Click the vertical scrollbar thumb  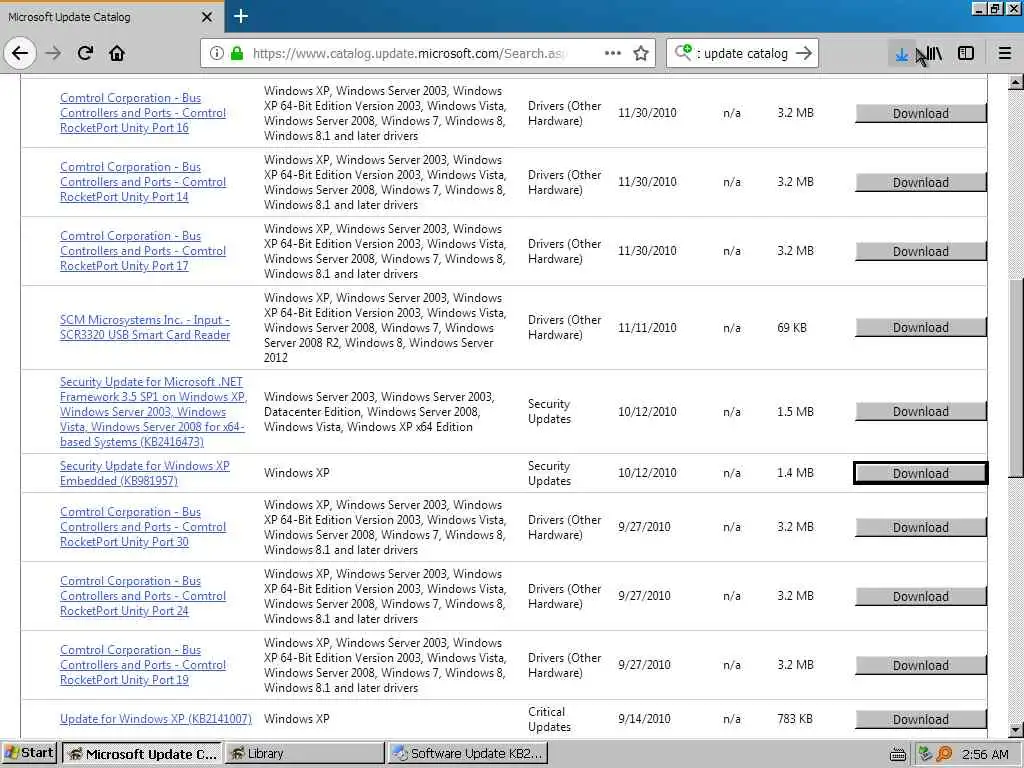(x=1016, y=379)
